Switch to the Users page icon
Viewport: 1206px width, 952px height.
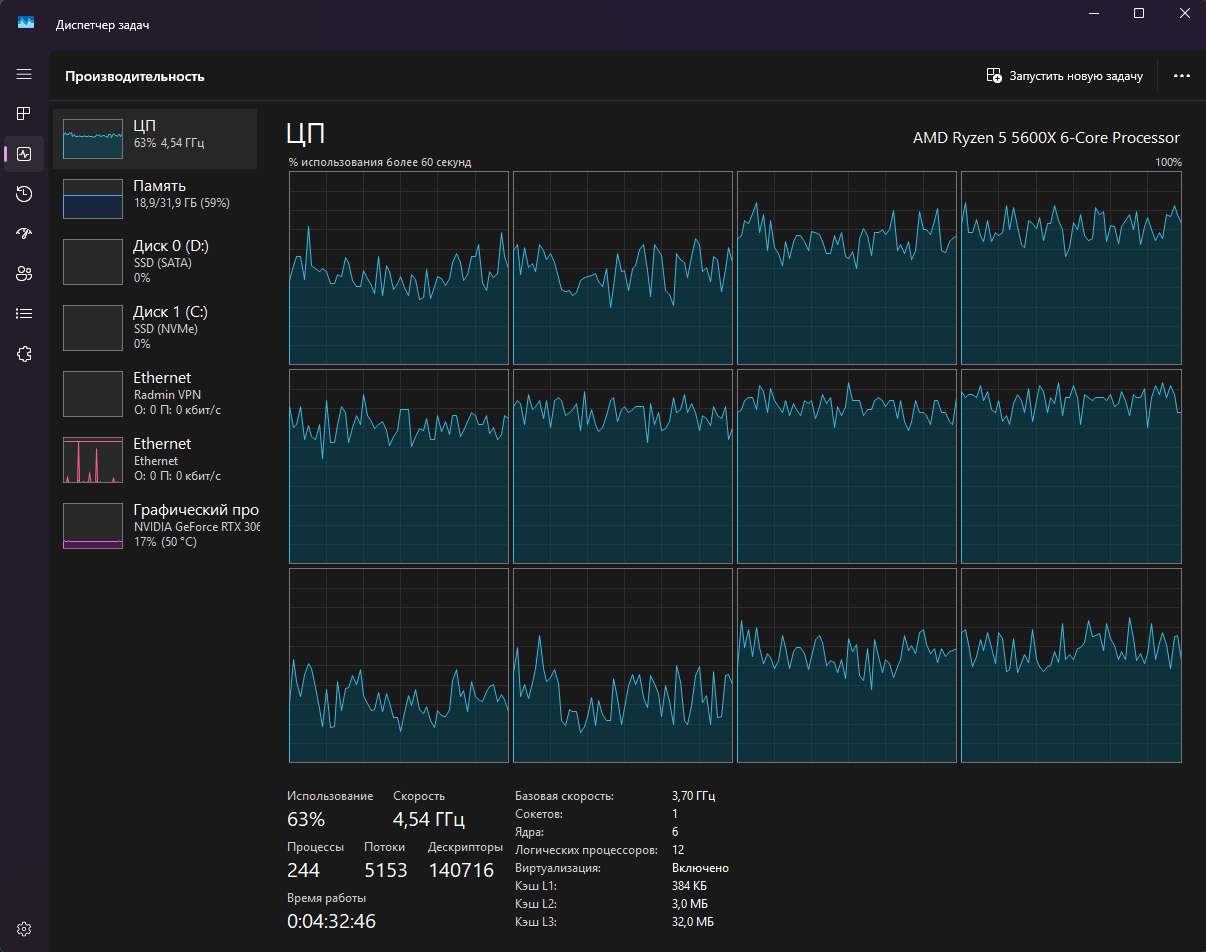24,274
